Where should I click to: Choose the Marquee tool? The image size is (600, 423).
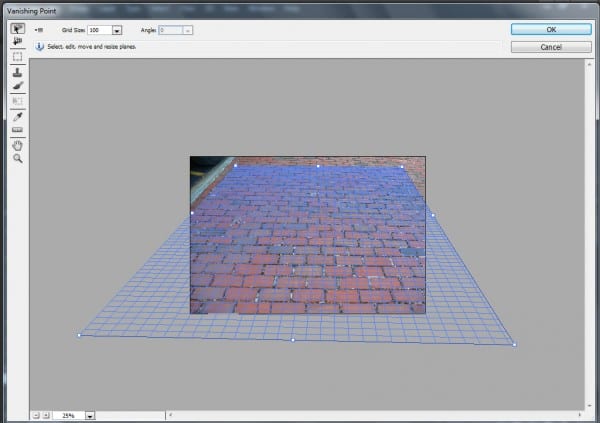point(17,57)
